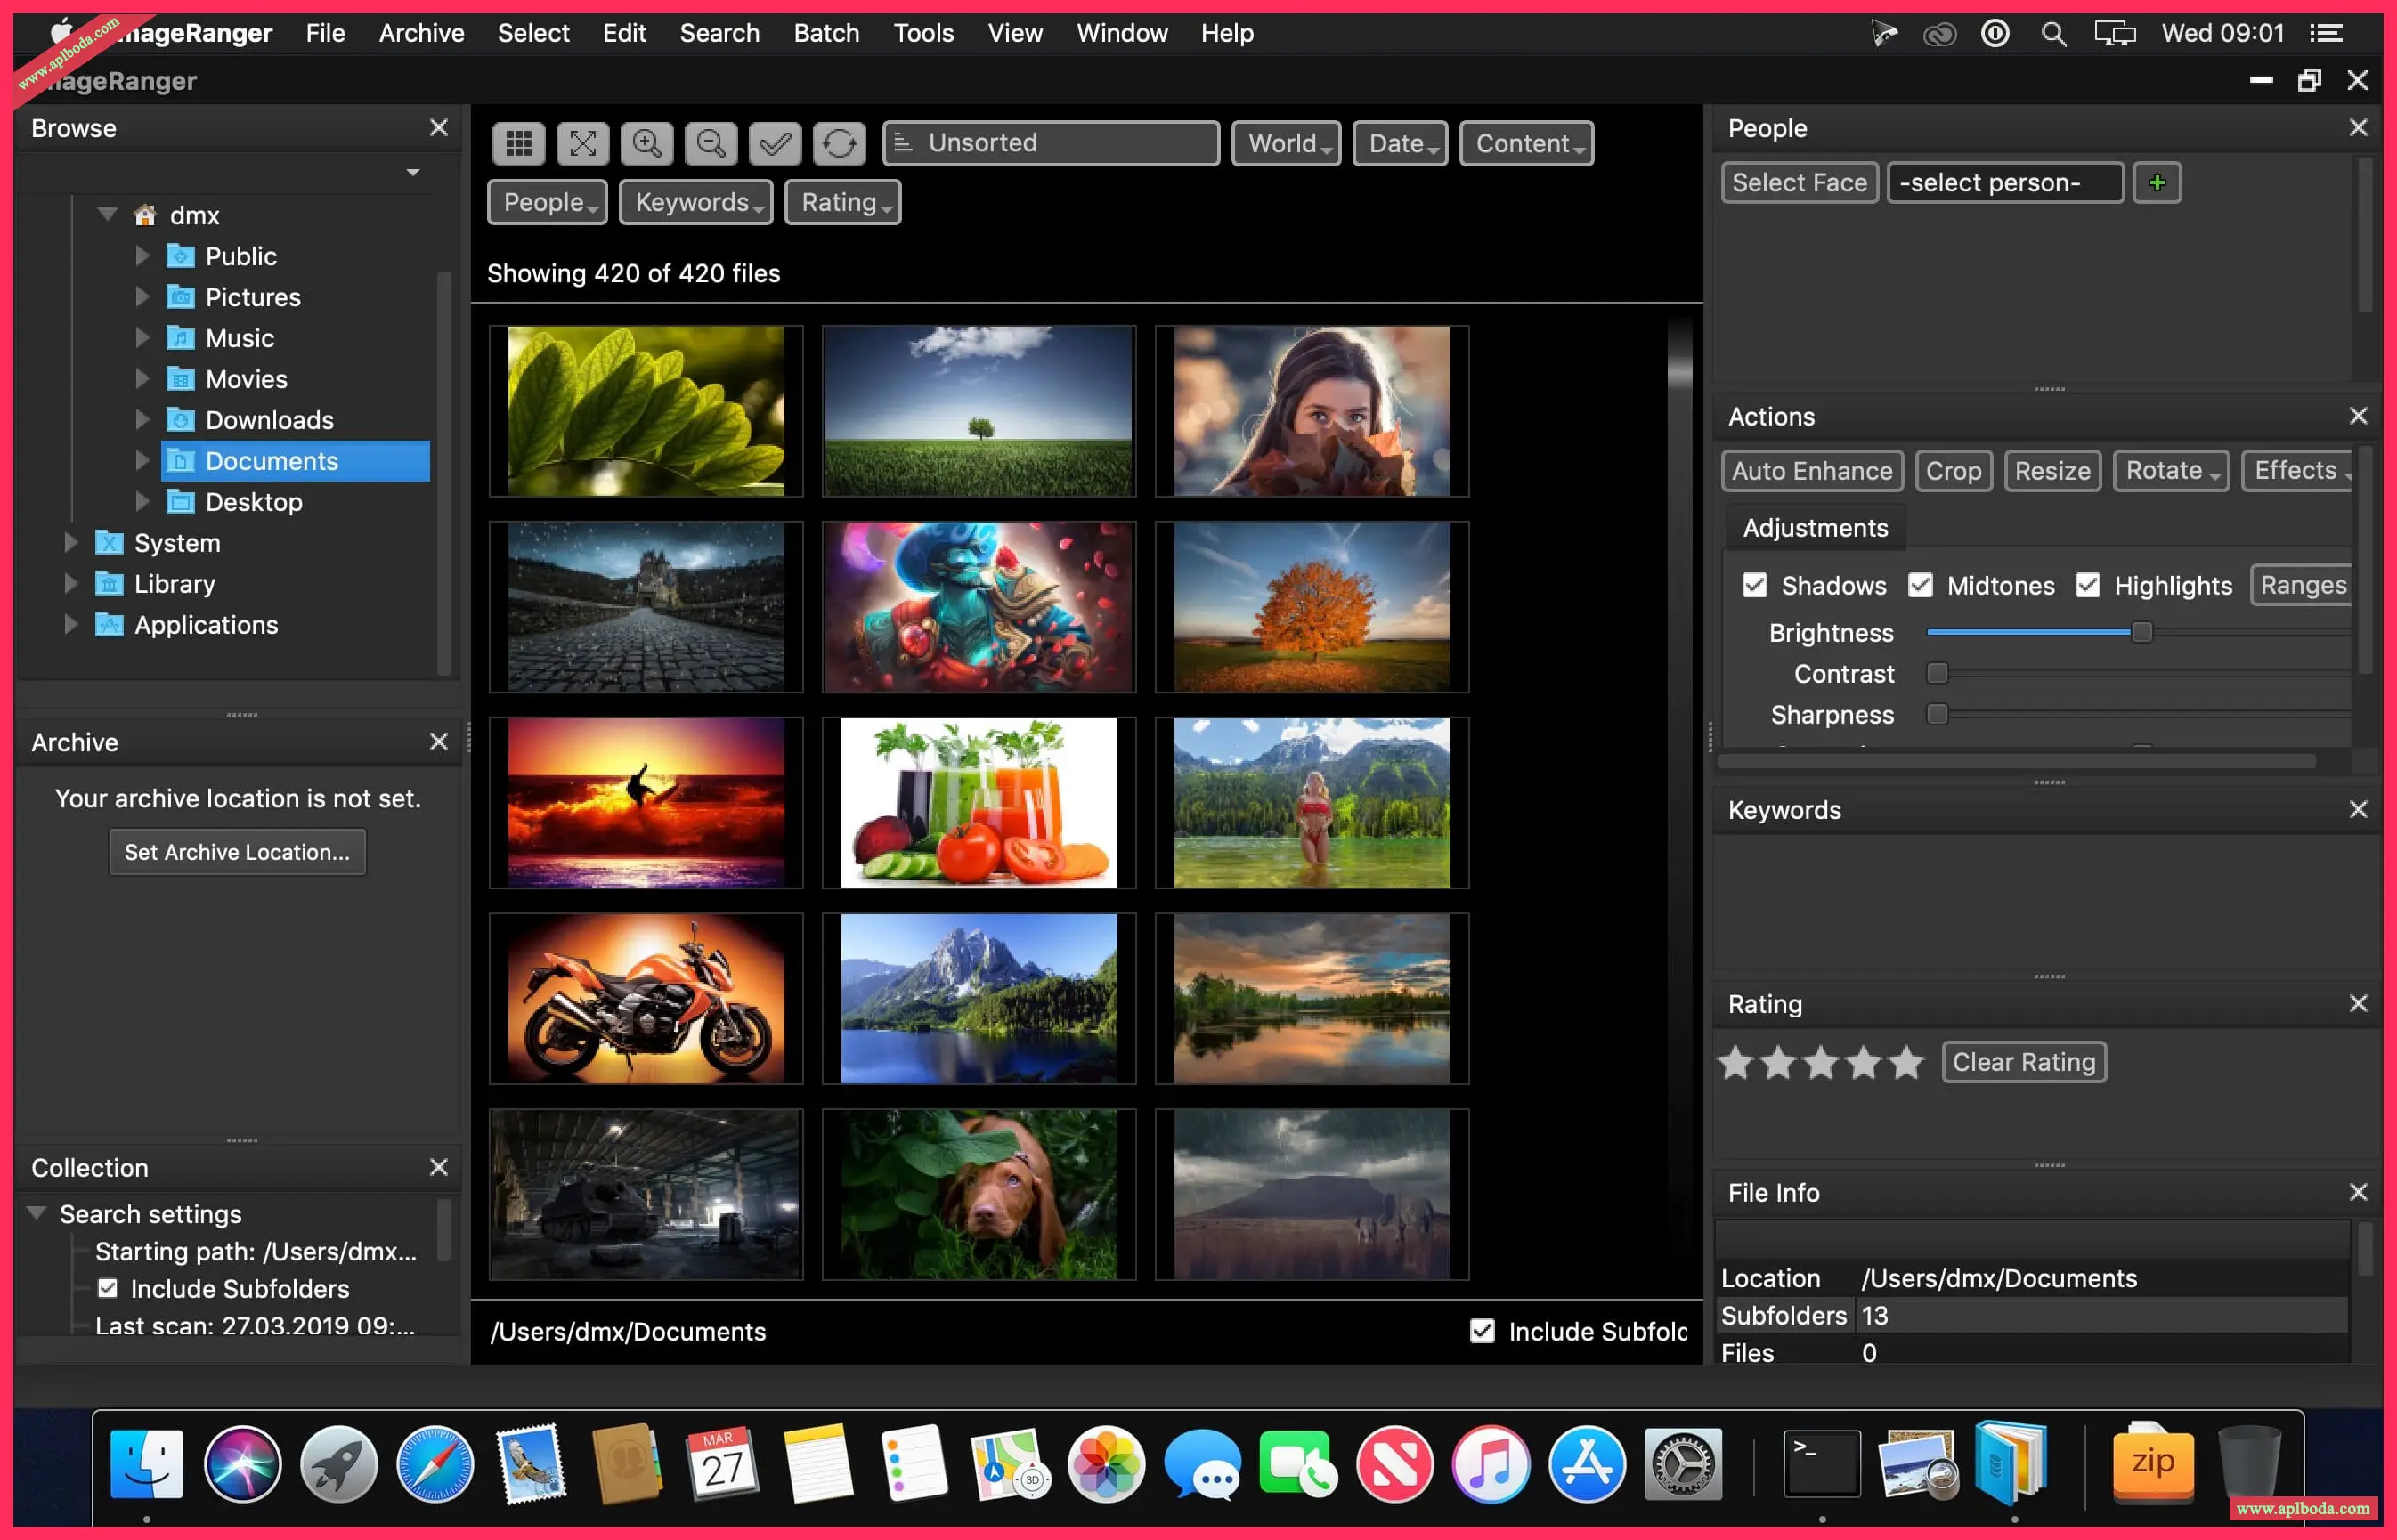Click Set Archive Location button

pyautogui.click(x=237, y=852)
